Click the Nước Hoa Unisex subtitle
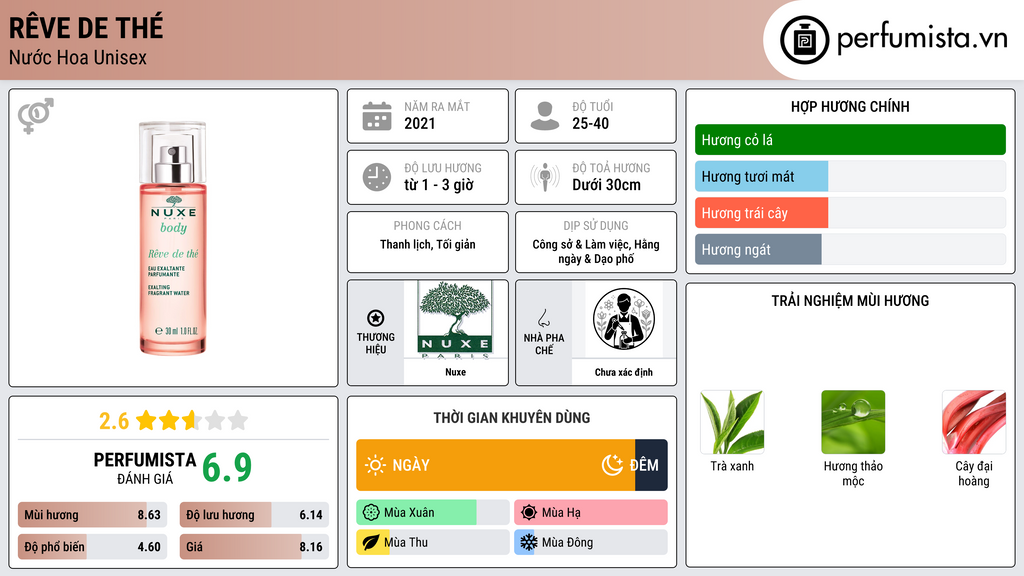Screen dimensions: 1024x576 click(x=78, y=57)
